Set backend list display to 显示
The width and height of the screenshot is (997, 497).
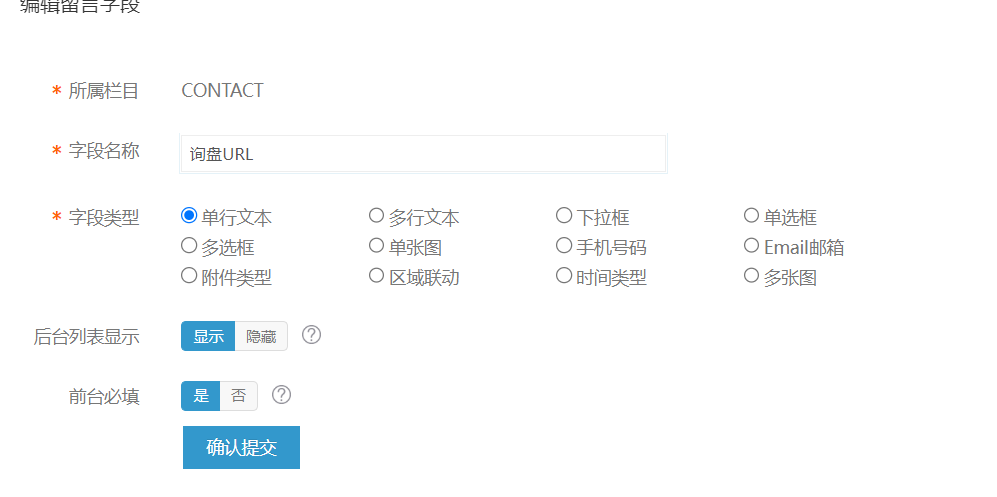point(208,336)
